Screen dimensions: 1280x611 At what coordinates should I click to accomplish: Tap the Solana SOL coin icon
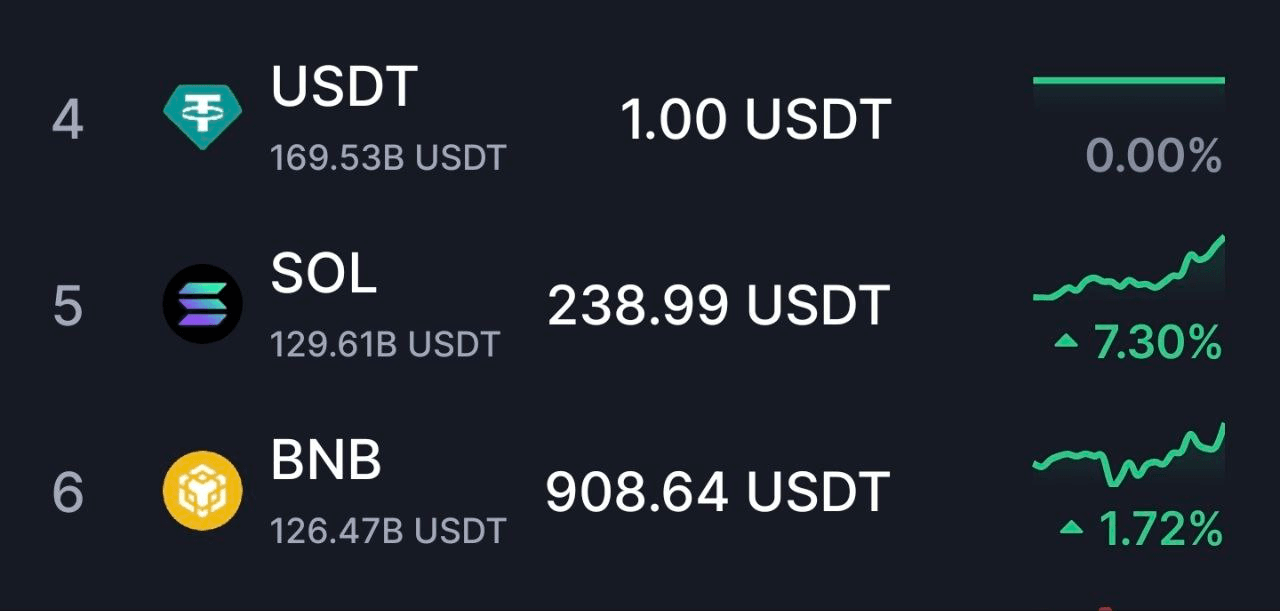(203, 304)
